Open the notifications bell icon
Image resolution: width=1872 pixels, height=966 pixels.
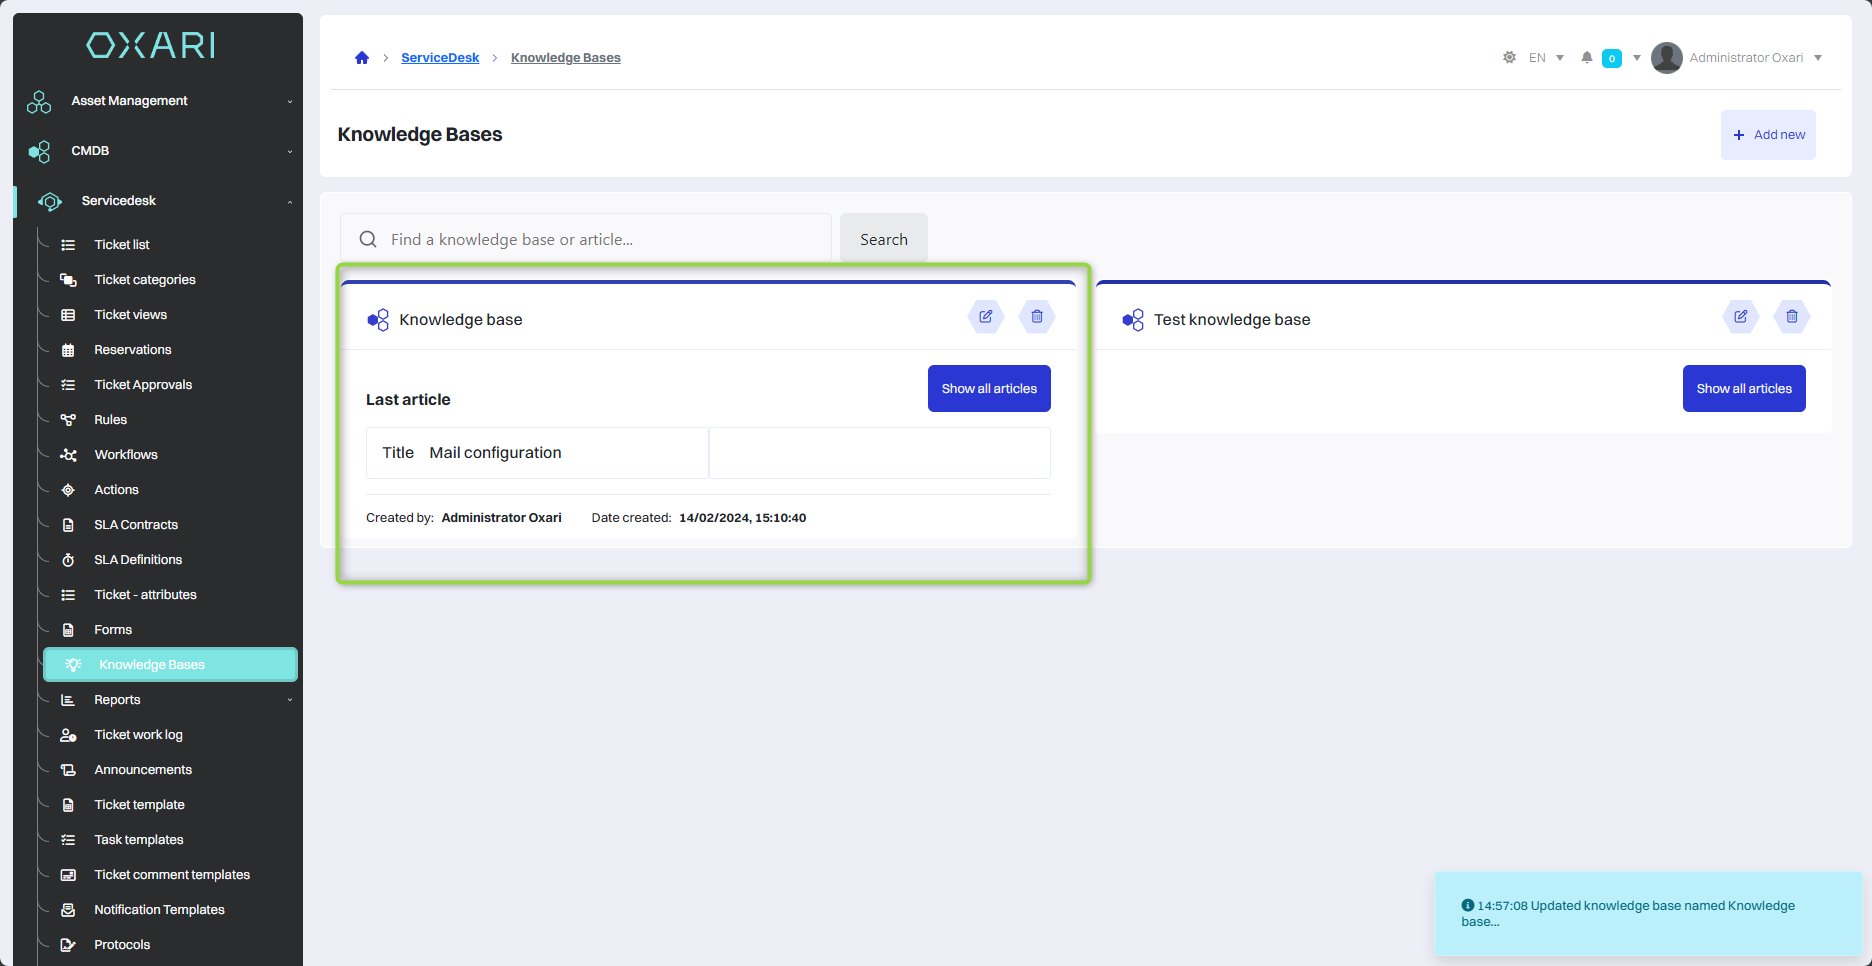click(x=1586, y=58)
